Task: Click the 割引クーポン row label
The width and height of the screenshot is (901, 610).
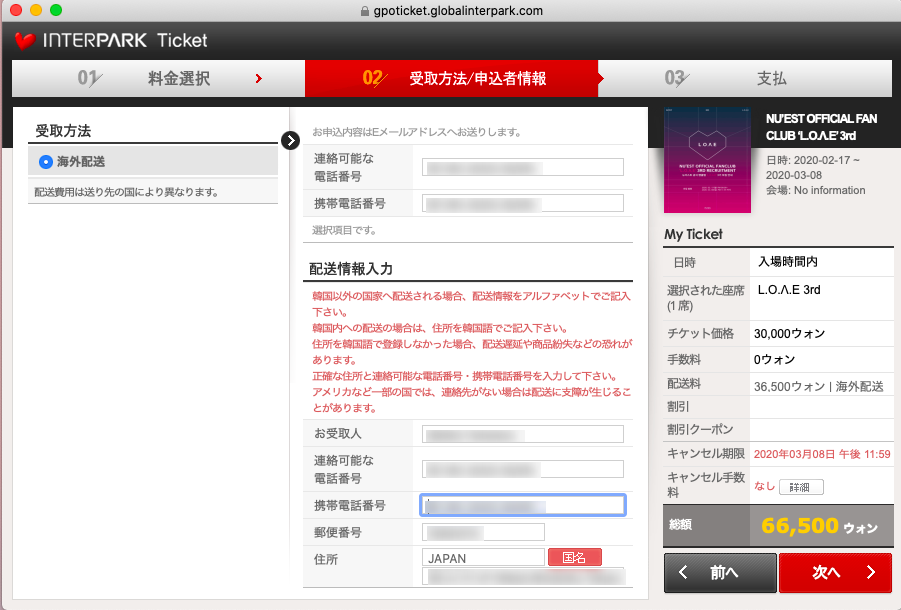Action: click(700, 430)
